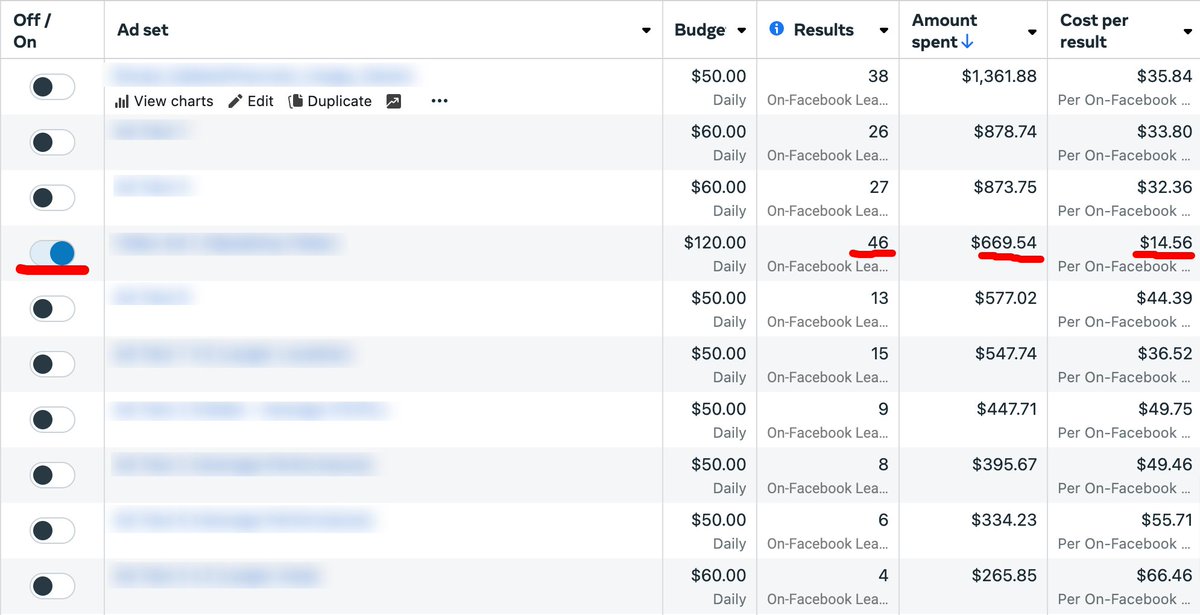Open the Results column dropdown arrow
Screen dimensions: 1200x615
(883, 31)
